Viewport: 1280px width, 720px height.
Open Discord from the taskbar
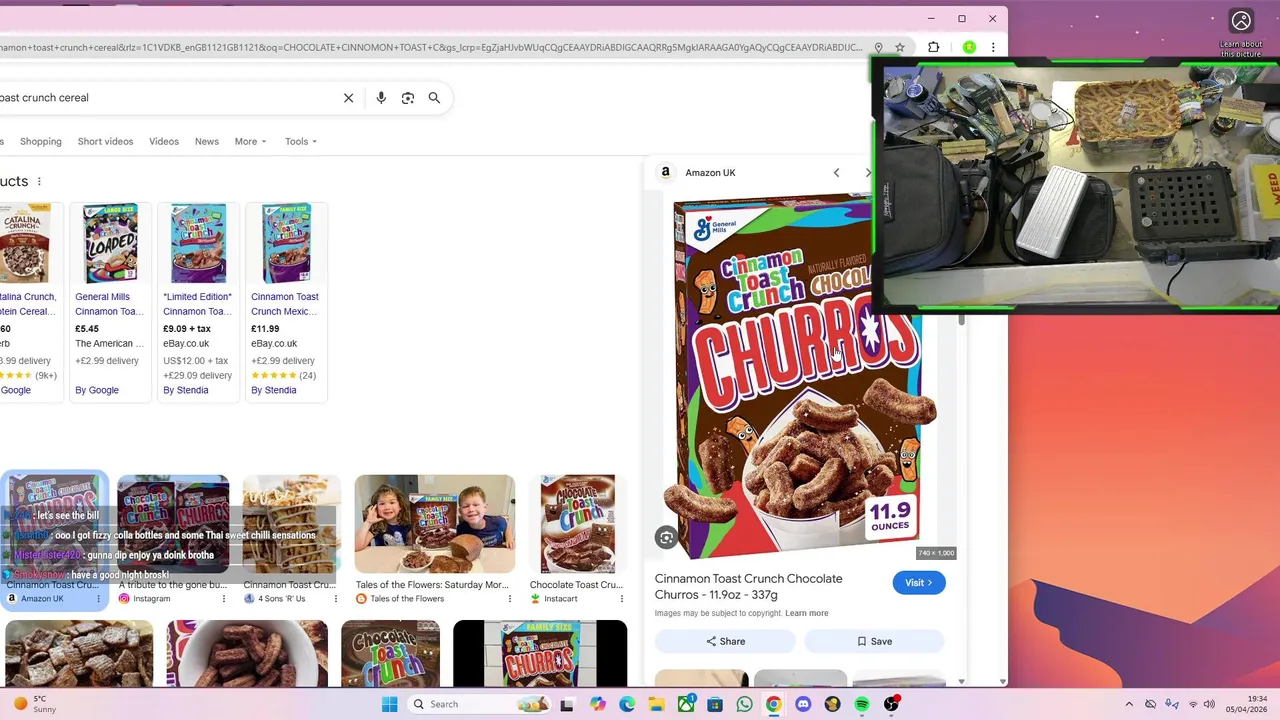point(803,704)
